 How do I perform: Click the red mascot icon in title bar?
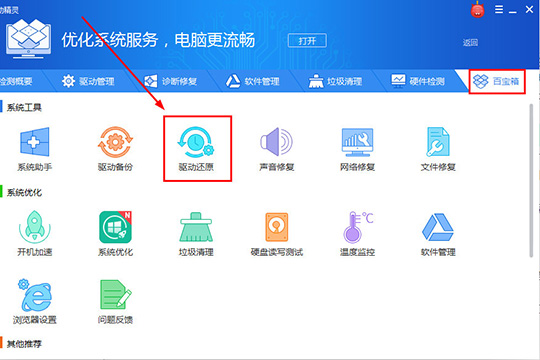(477, 9)
